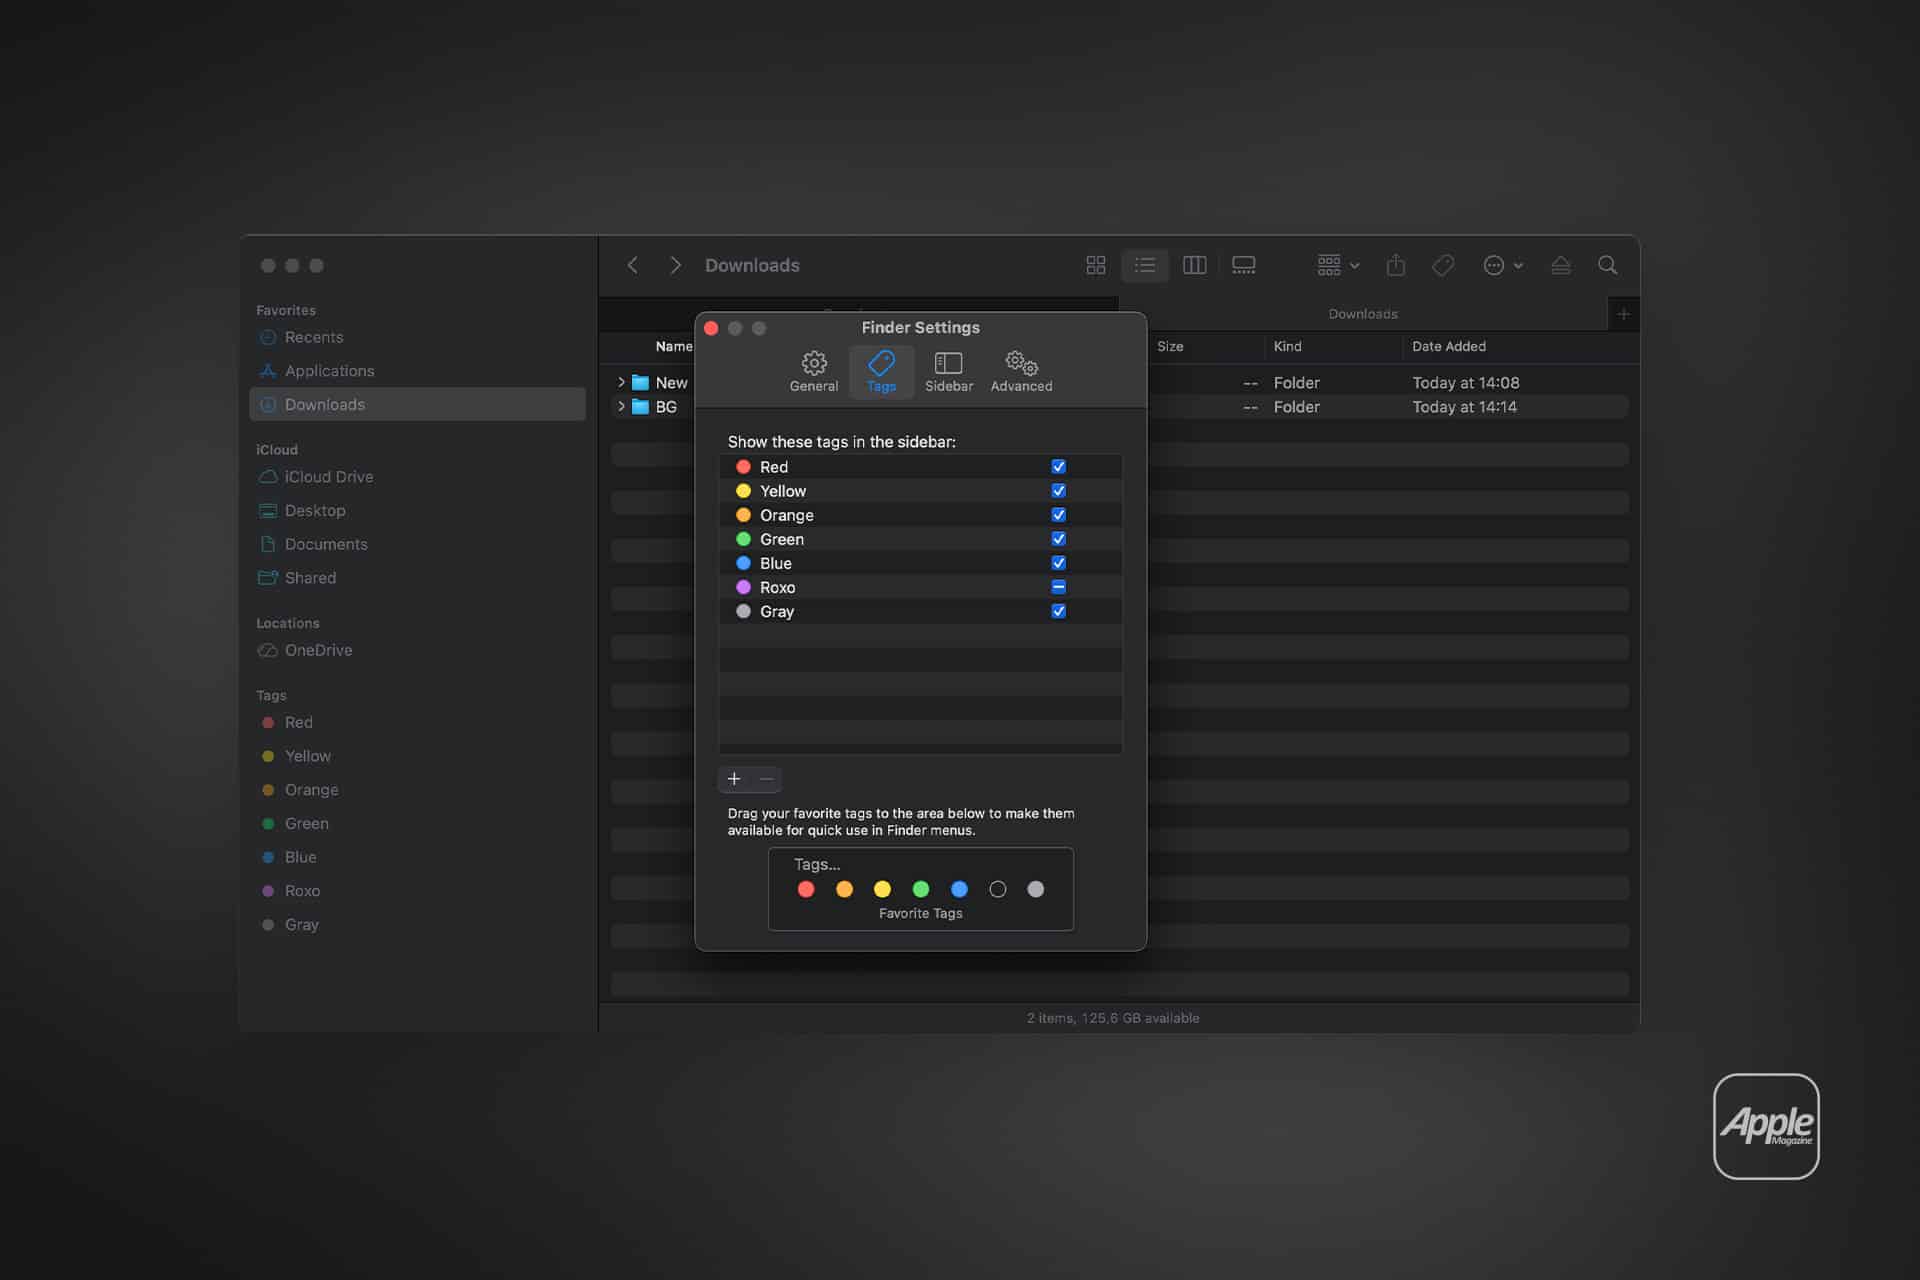Image resolution: width=1920 pixels, height=1280 pixels.
Task: Uncheck the Orange tag checkbox
Action: click(x=1058, y=515)
